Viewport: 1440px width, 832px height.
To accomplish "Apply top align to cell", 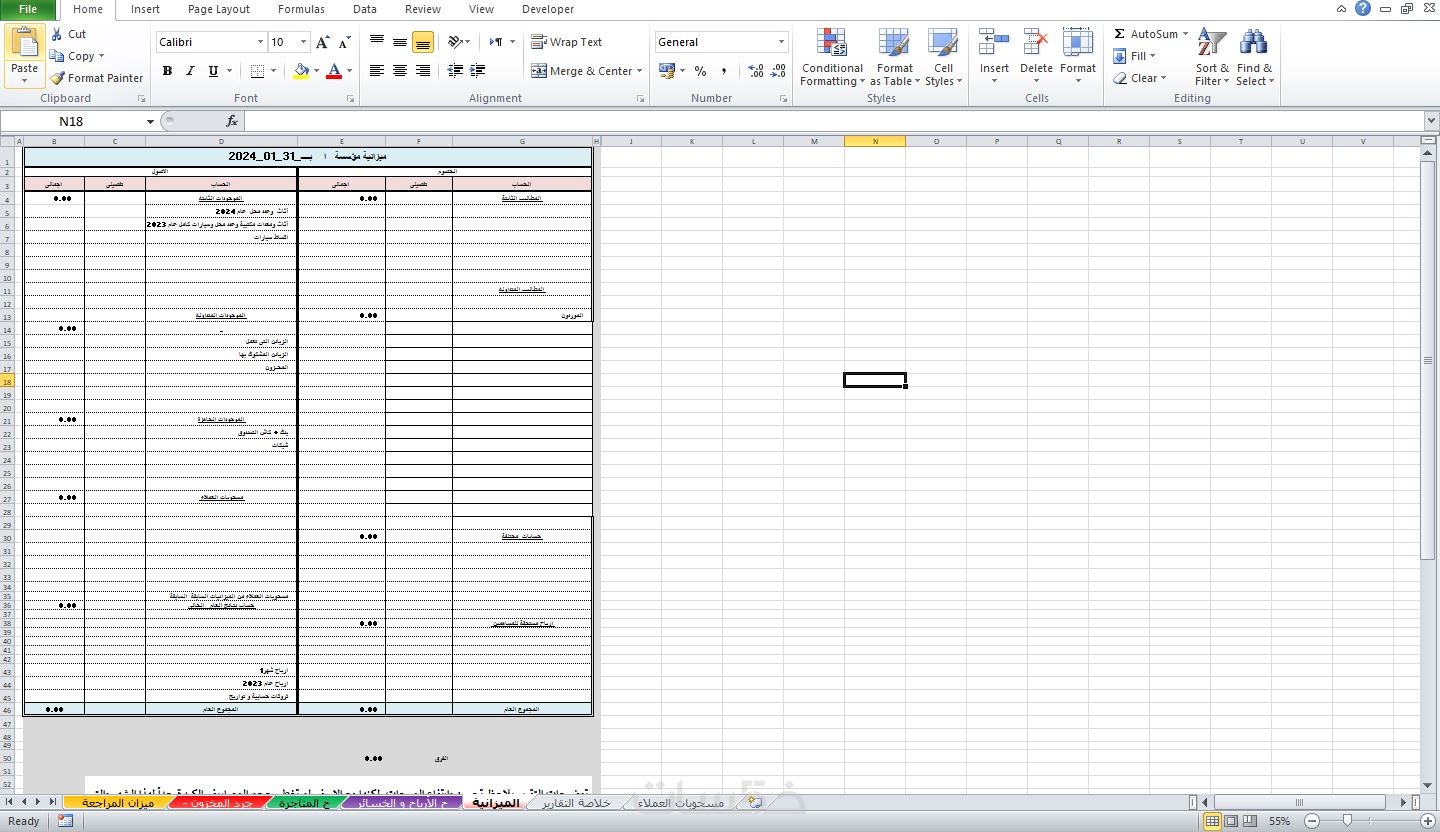I will pyautogui.click(x=377, y=42).
